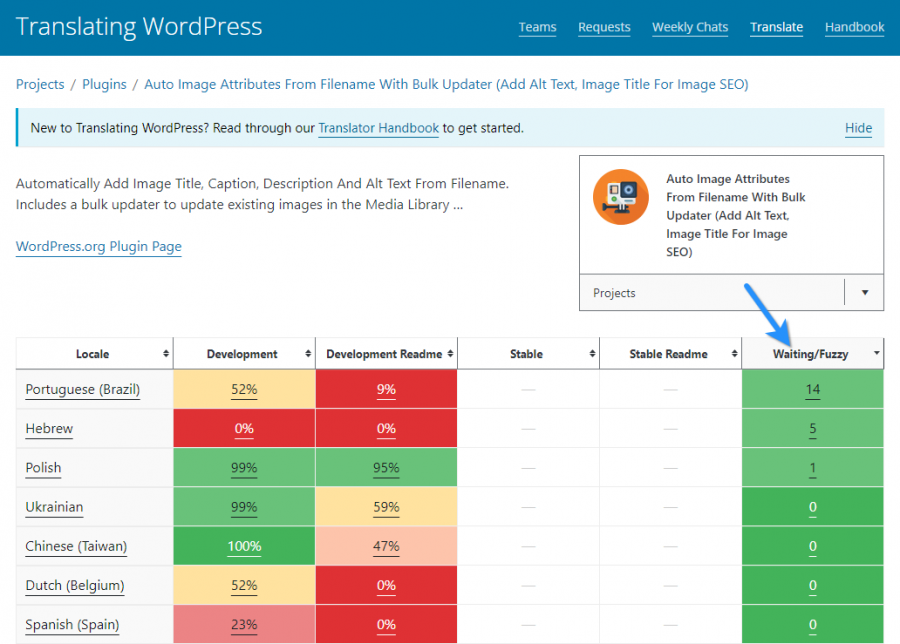This screenshot has width=900, height=644.
Task: Visit the WordPress.org Plugin Page
Action: (98, 246)
